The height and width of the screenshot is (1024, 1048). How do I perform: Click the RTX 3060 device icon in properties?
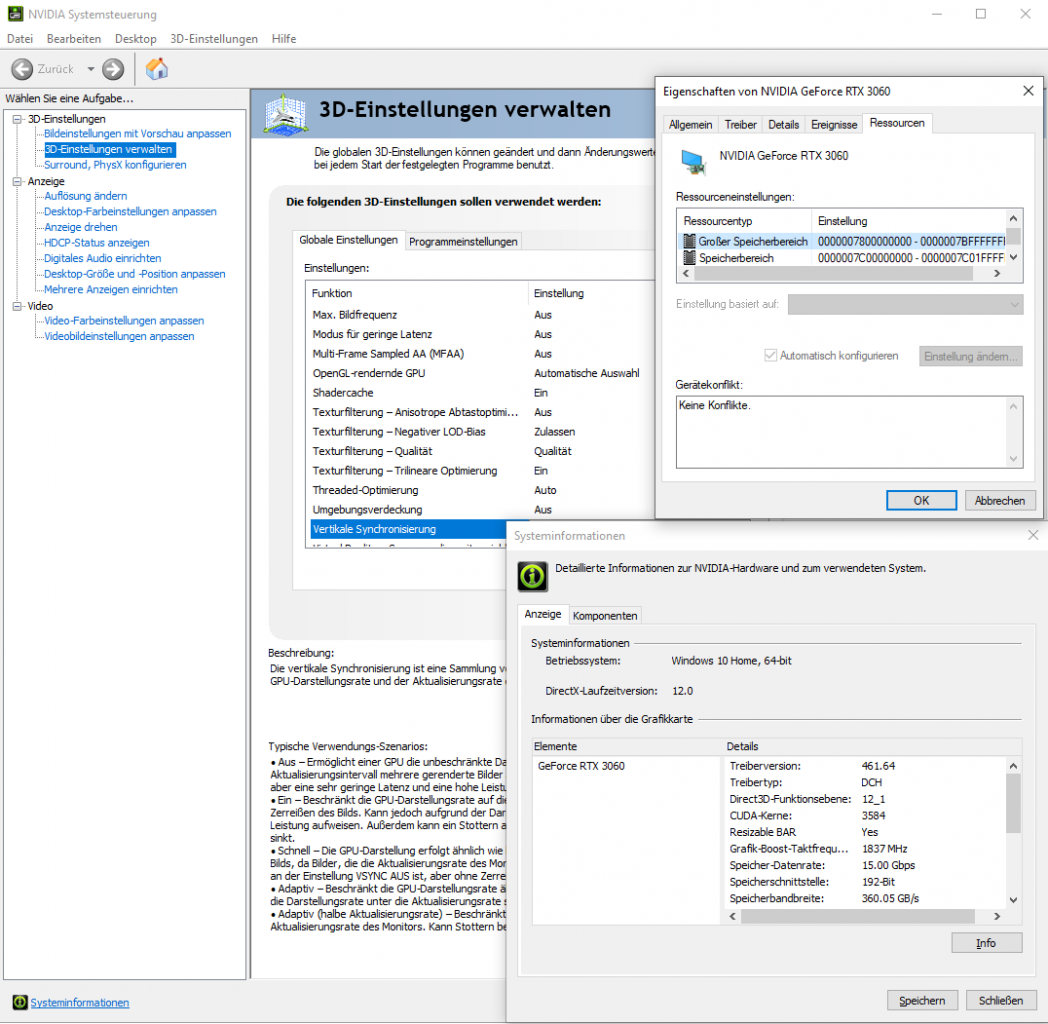pos(693,161)
